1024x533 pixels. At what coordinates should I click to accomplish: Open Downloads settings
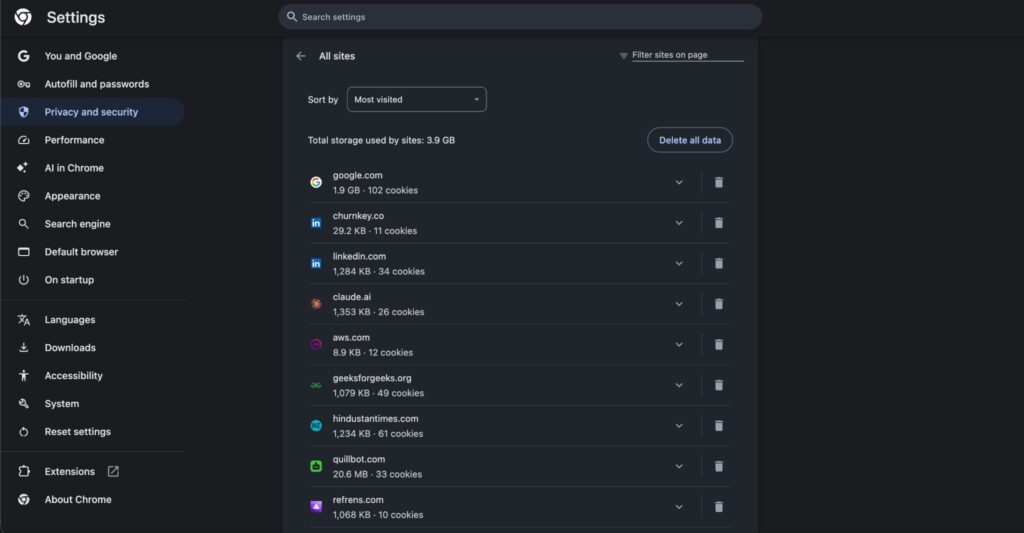(93, 347)
